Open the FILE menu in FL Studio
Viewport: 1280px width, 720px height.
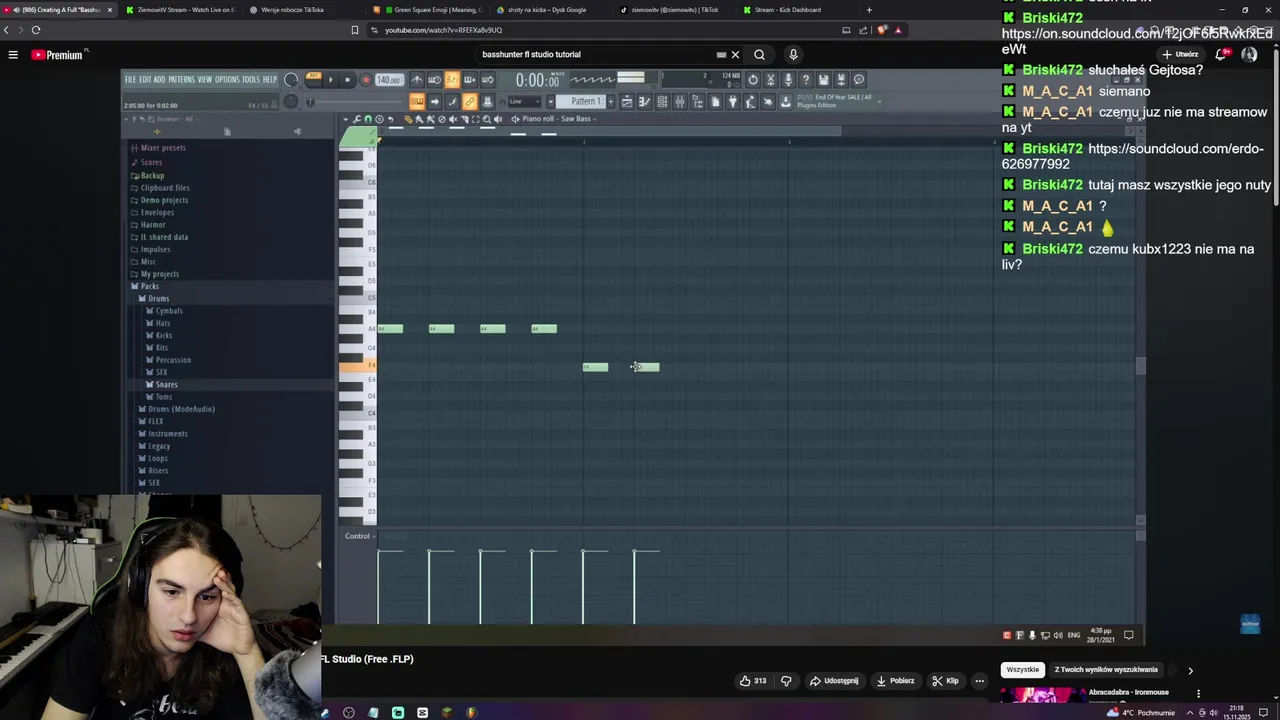(x=130, y=79)
